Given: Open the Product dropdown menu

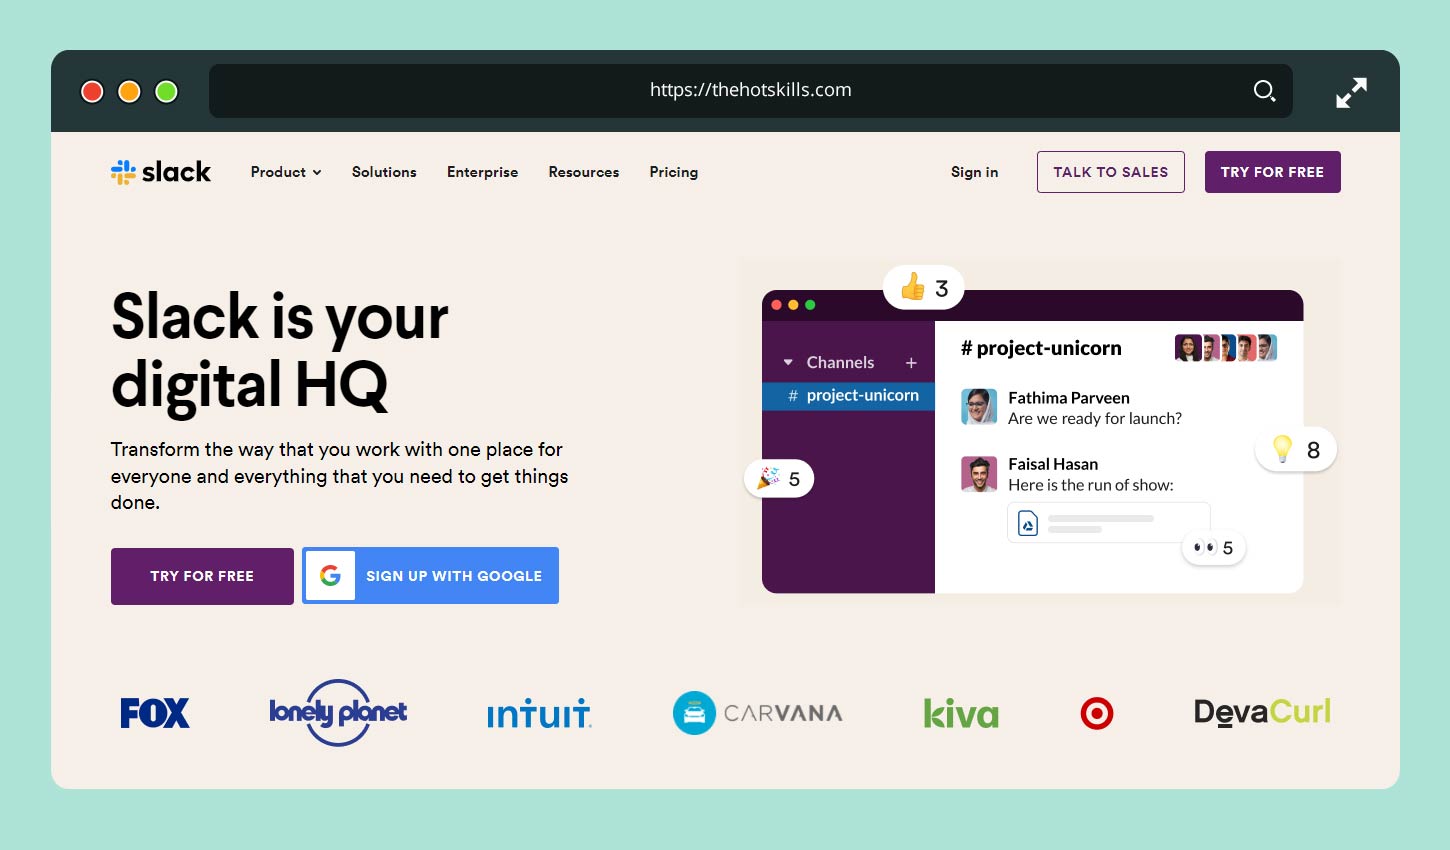Looking at the screenshot, I should click(x=286, y=172).
